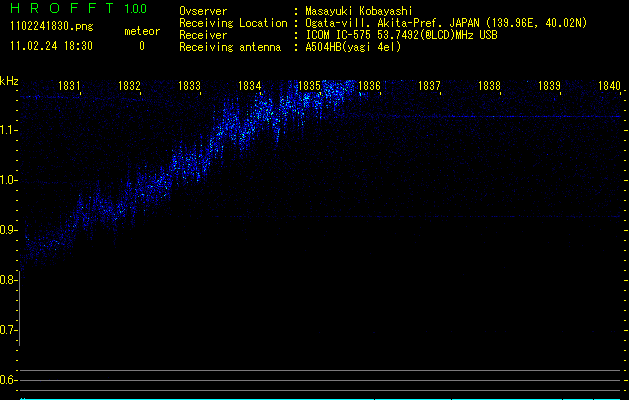Click the ICOM IC-575 53.7492 MHz USB text
Screen dimensions: 629x400
point(401,35)
